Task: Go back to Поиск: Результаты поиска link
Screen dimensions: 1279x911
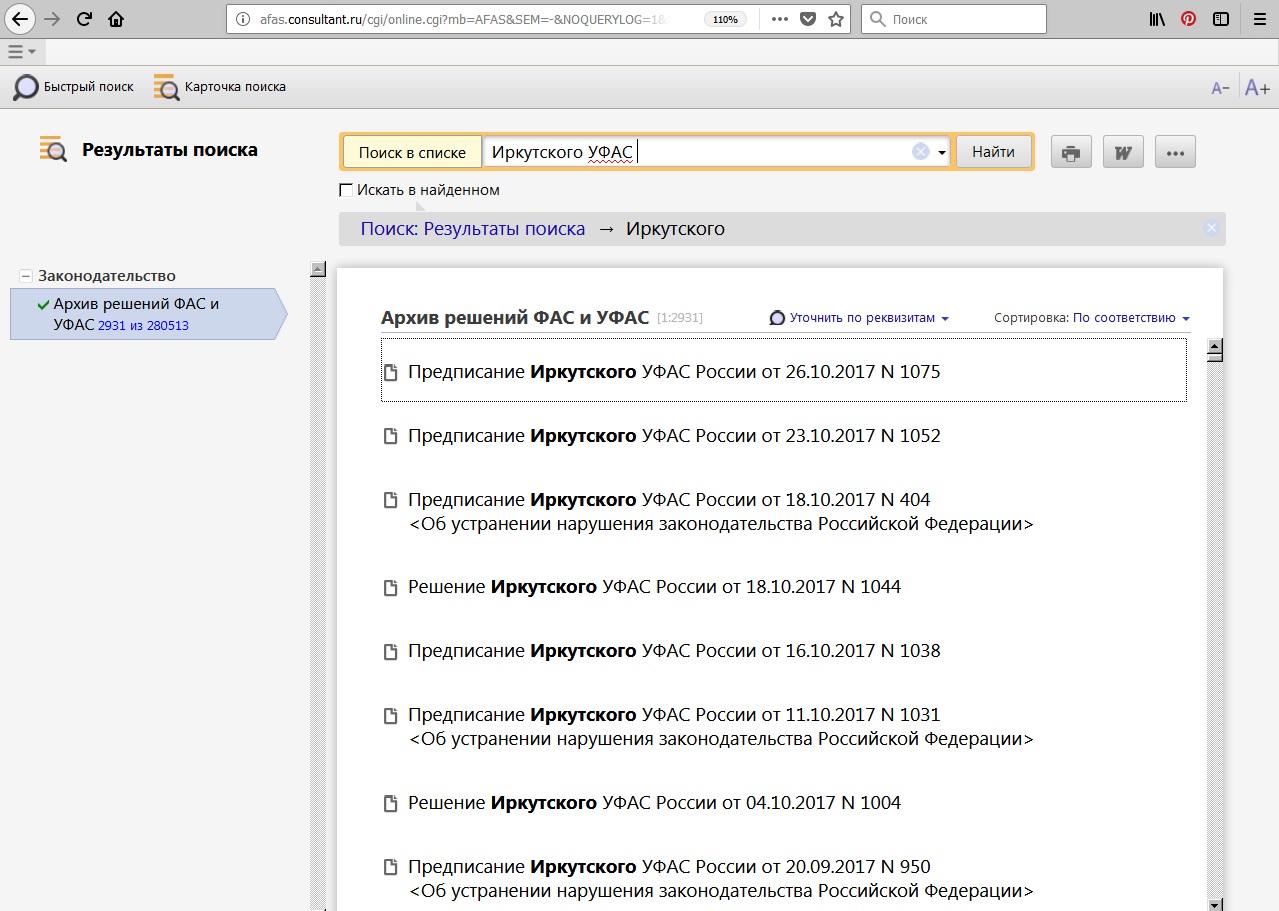Action: tap(472, 229)
